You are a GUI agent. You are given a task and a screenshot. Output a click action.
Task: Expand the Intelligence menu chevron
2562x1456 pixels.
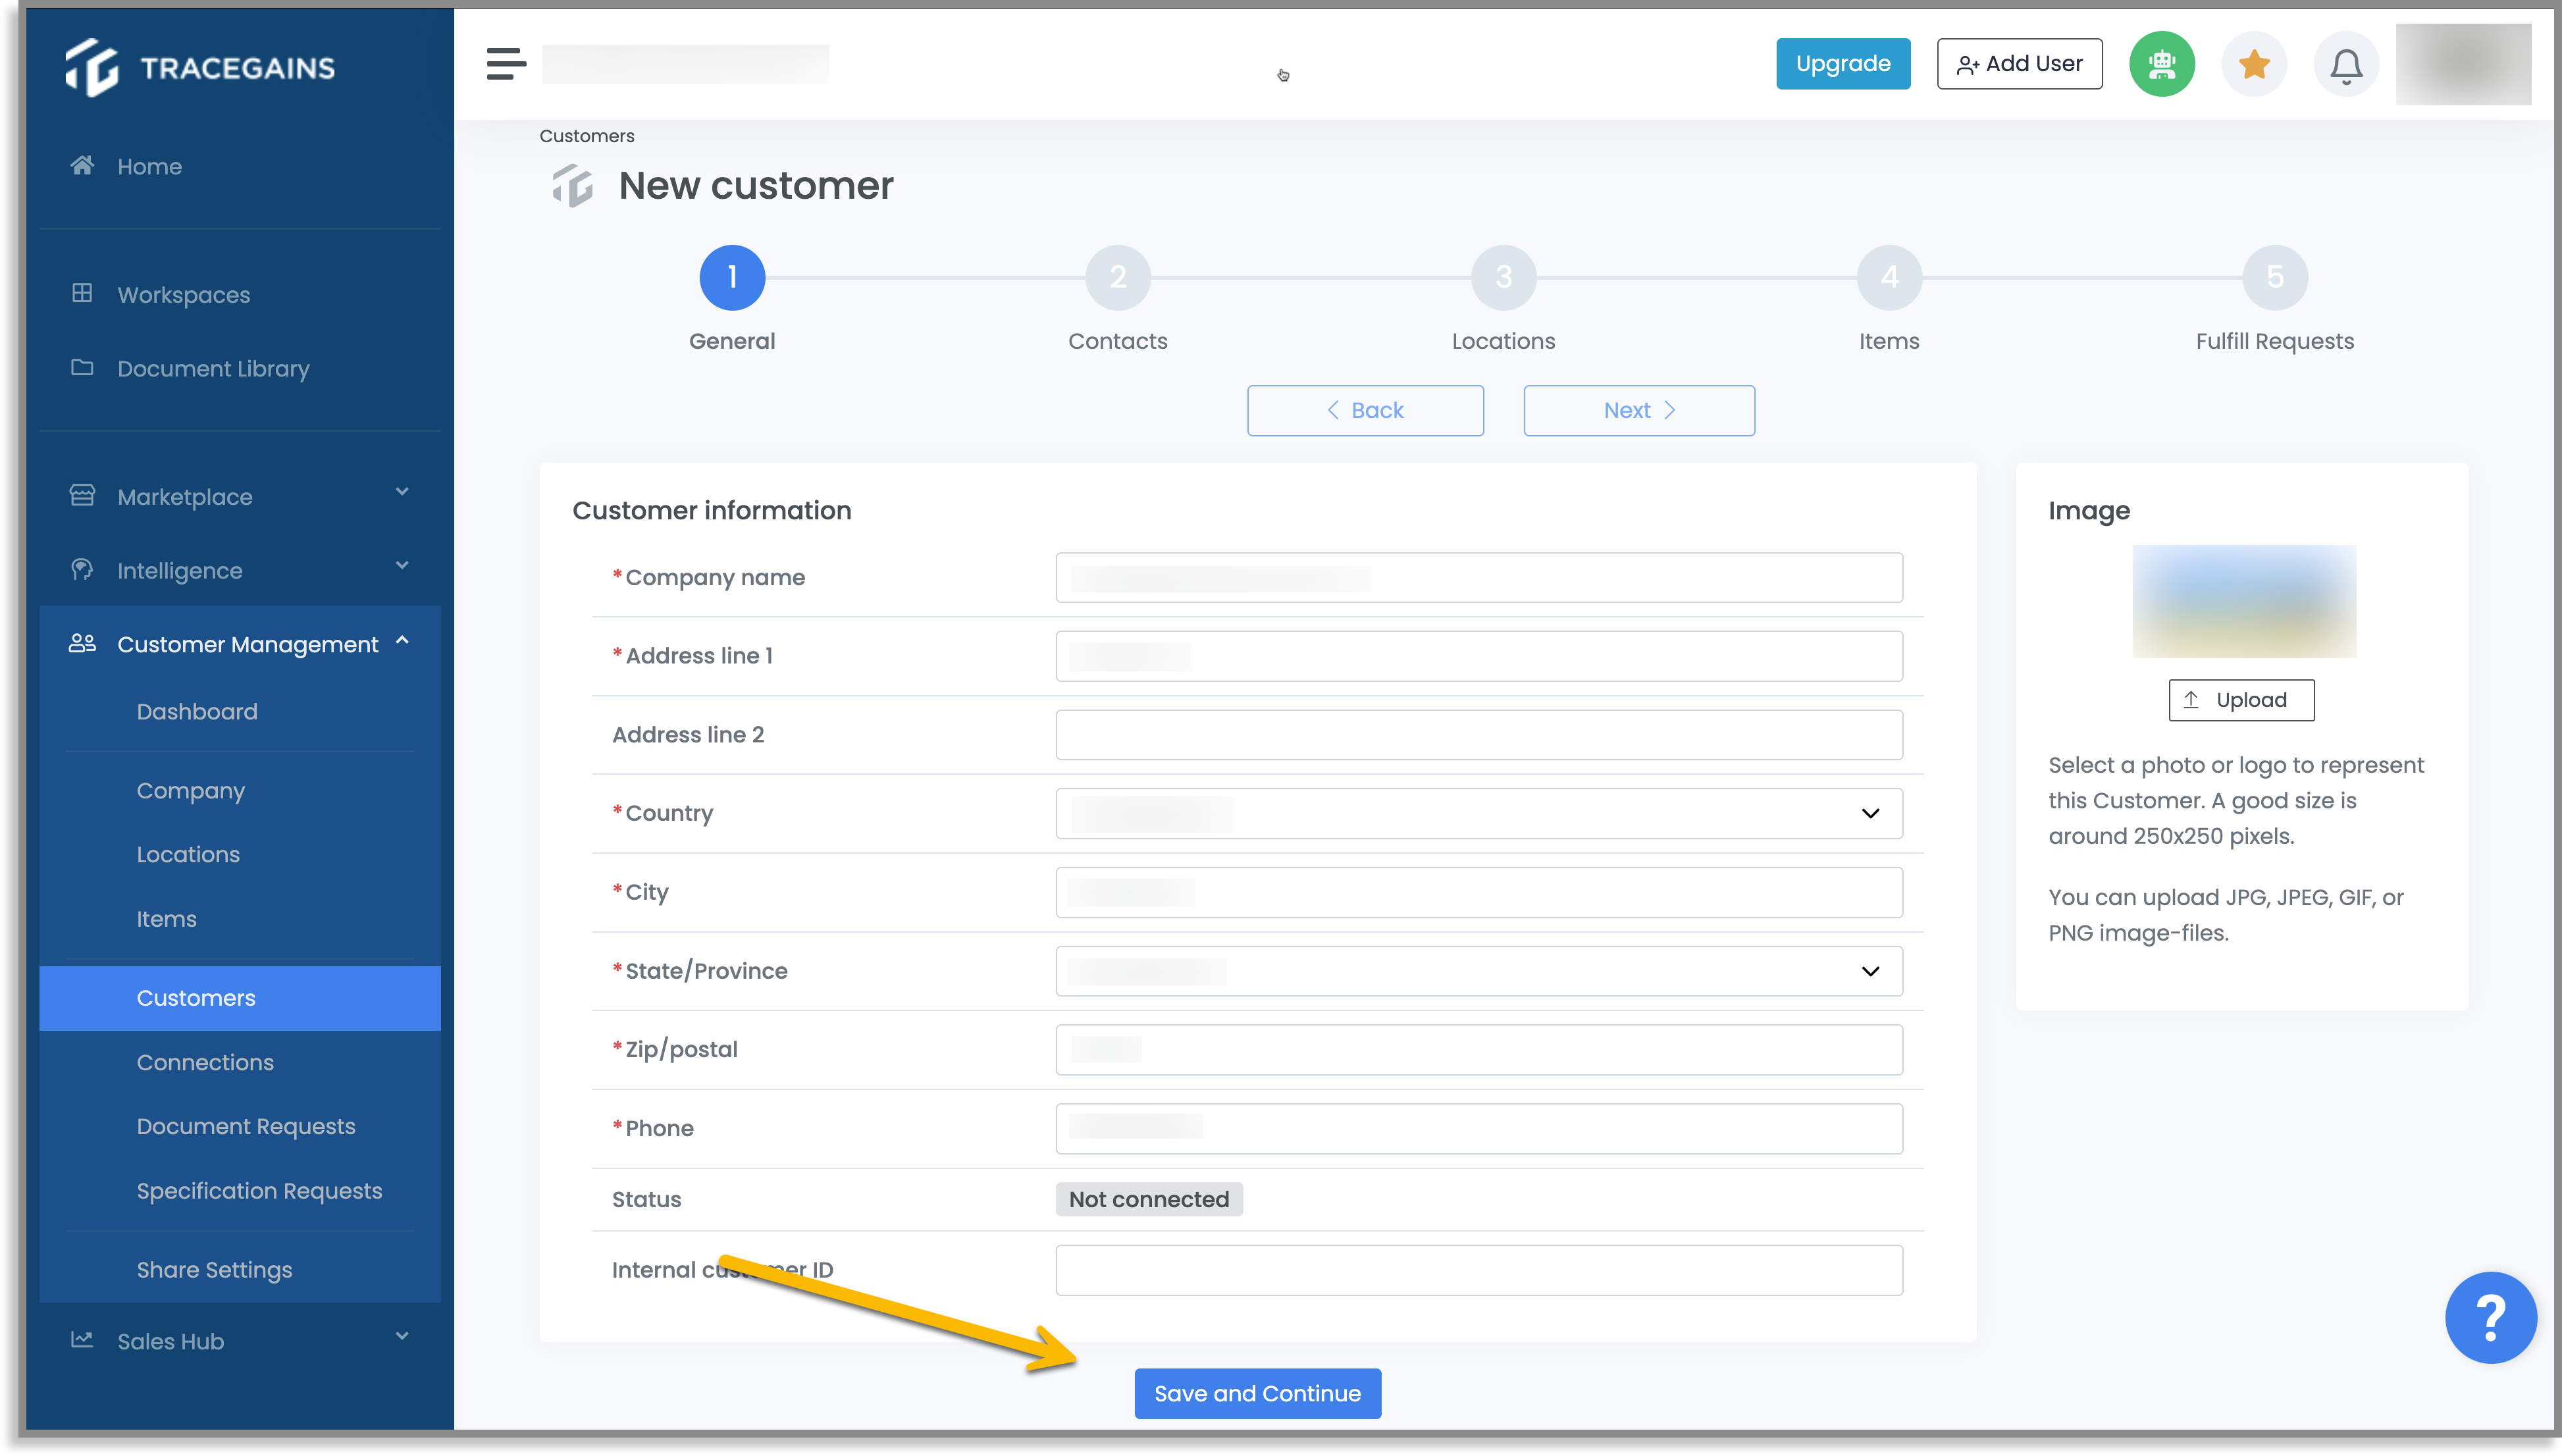(402, 566)
